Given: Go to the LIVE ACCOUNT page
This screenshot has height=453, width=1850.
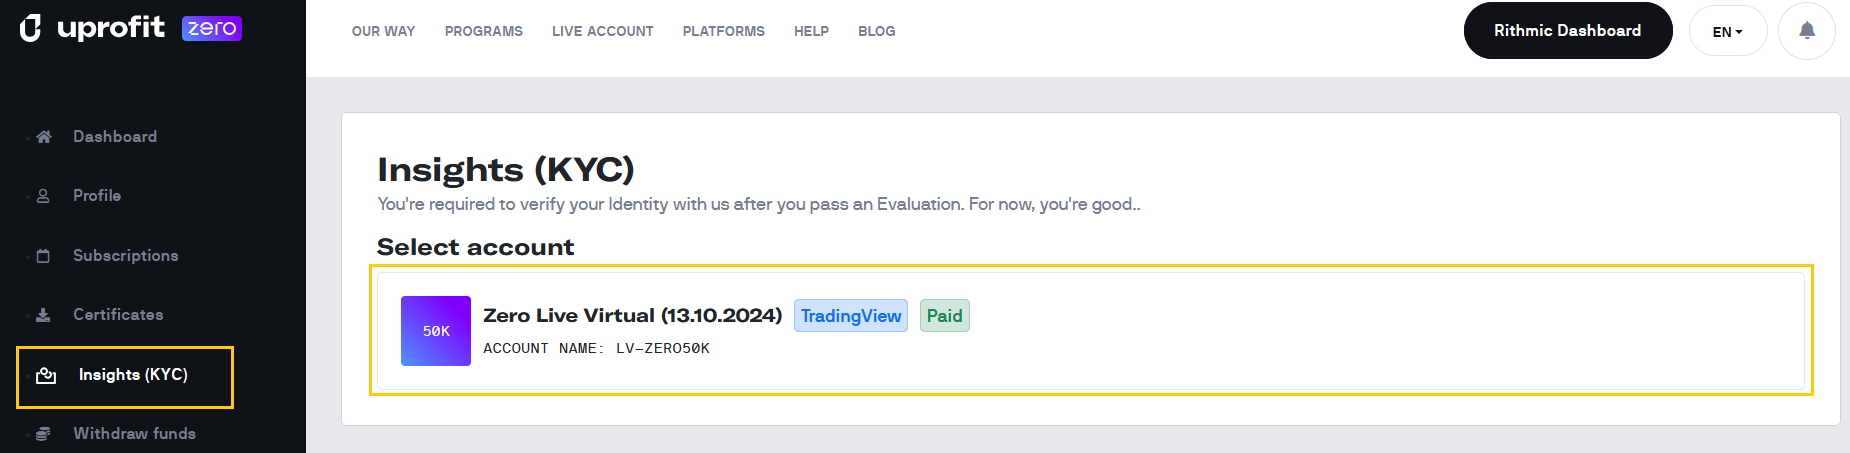Looking at the screenshot, I should pyautogui.click(x=603, y=31).
